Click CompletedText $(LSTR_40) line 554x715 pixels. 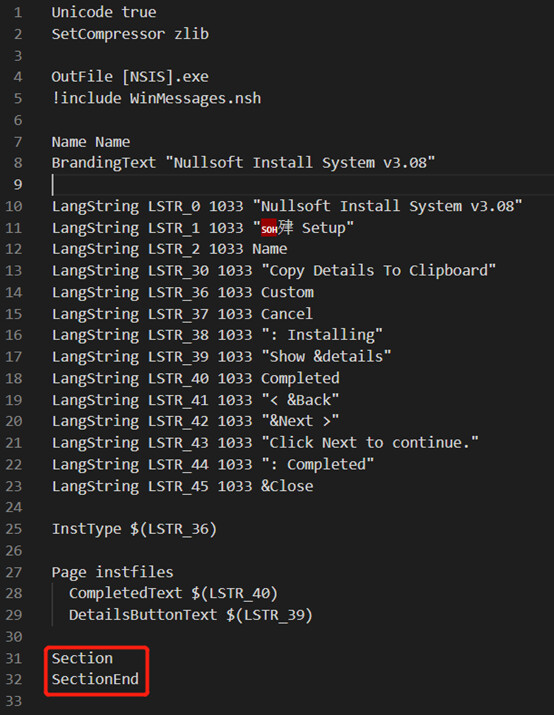[173, 593]
